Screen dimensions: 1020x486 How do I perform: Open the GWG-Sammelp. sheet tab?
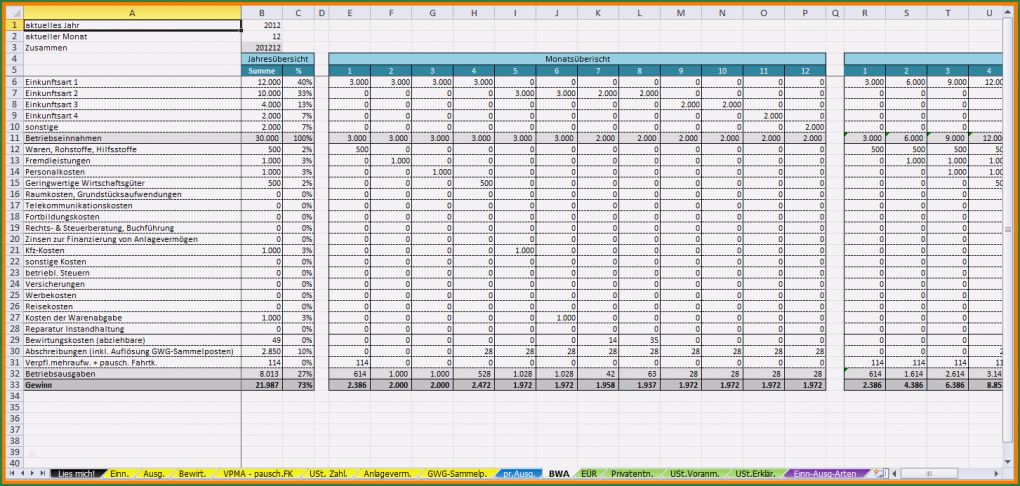click(455, 473)
